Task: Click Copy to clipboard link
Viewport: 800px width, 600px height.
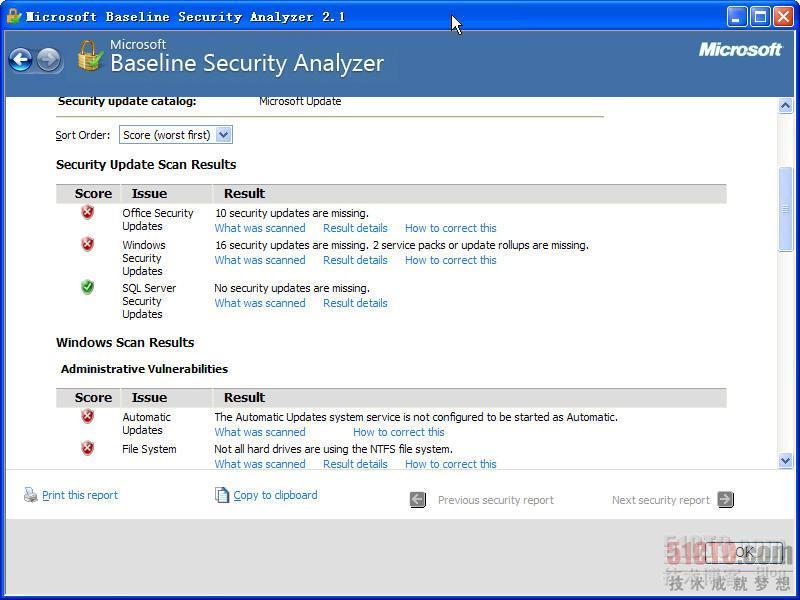Action: (x=275, y=495)
